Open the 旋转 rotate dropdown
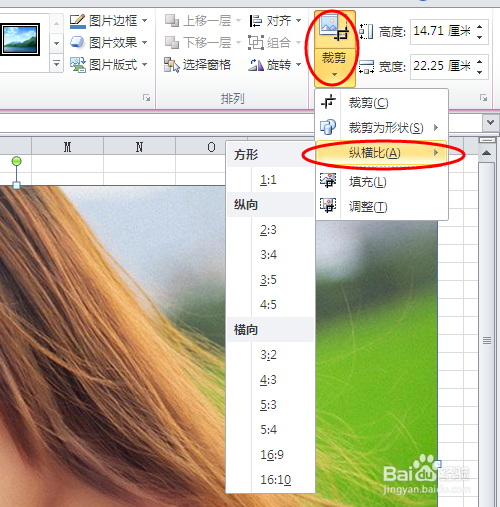The height and width of the screenshot is (507, 500). tap(275, 64)
